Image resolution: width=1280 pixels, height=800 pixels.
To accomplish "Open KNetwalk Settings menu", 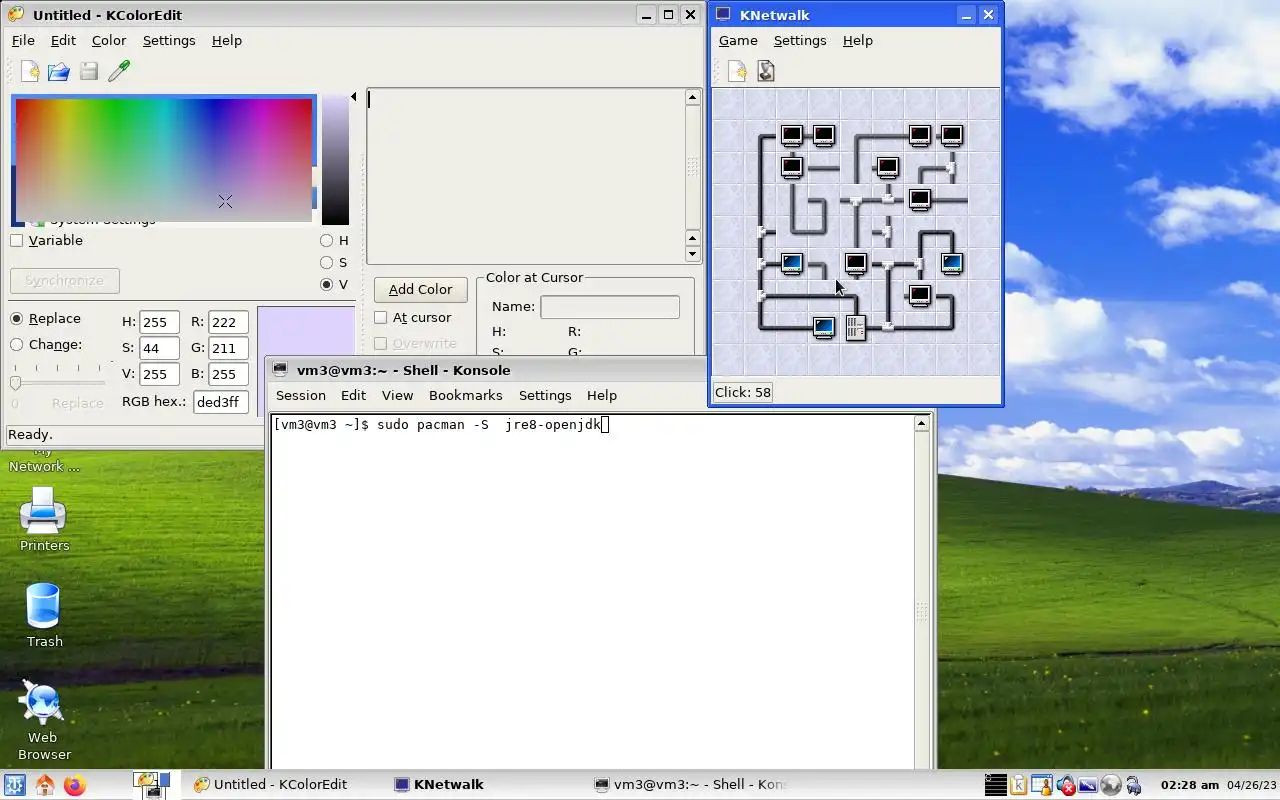I will 800,41.
